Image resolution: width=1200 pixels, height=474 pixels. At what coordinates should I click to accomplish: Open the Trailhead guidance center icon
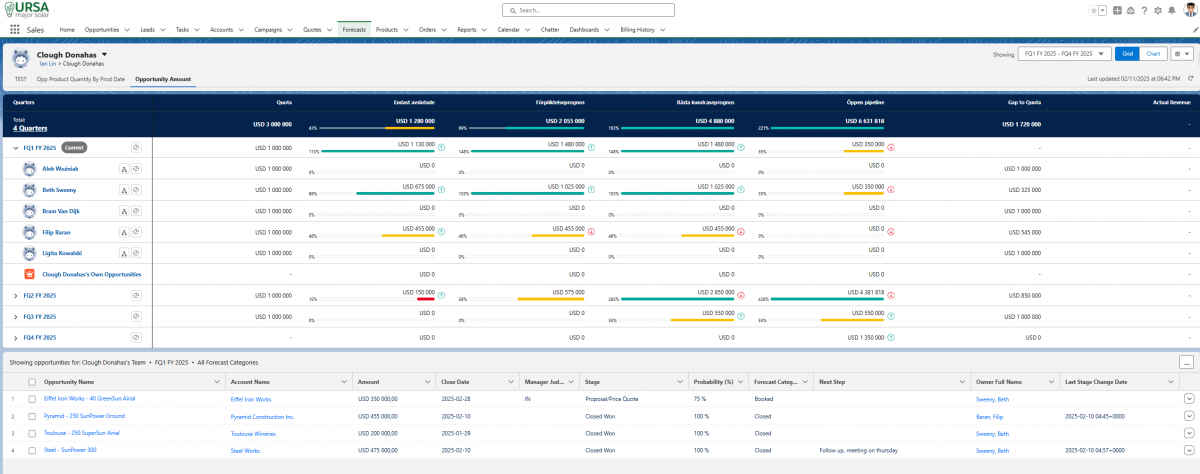tap(1130, 10)
